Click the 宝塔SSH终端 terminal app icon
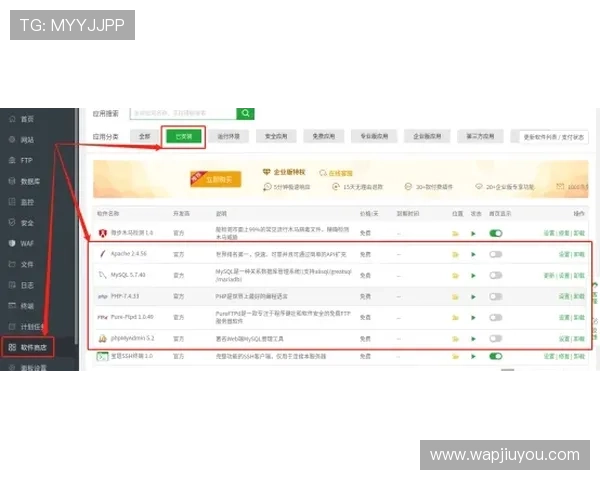 tap(102, 356)
